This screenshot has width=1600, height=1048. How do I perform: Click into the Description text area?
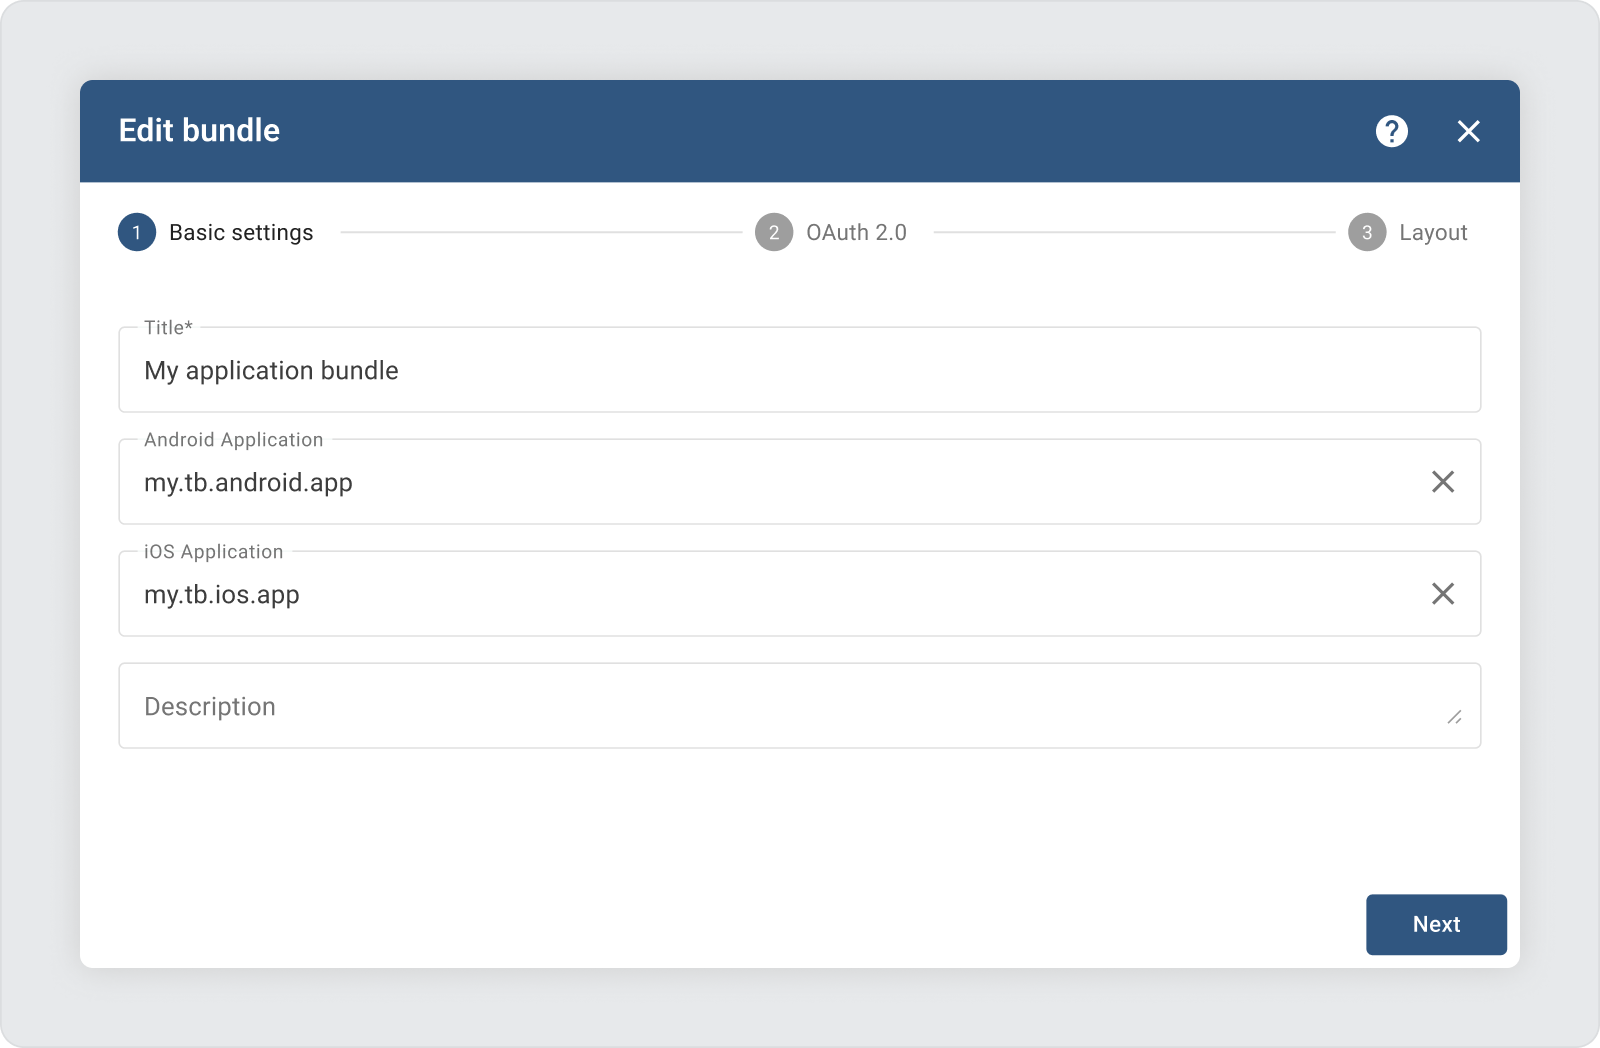click(780, 706)
